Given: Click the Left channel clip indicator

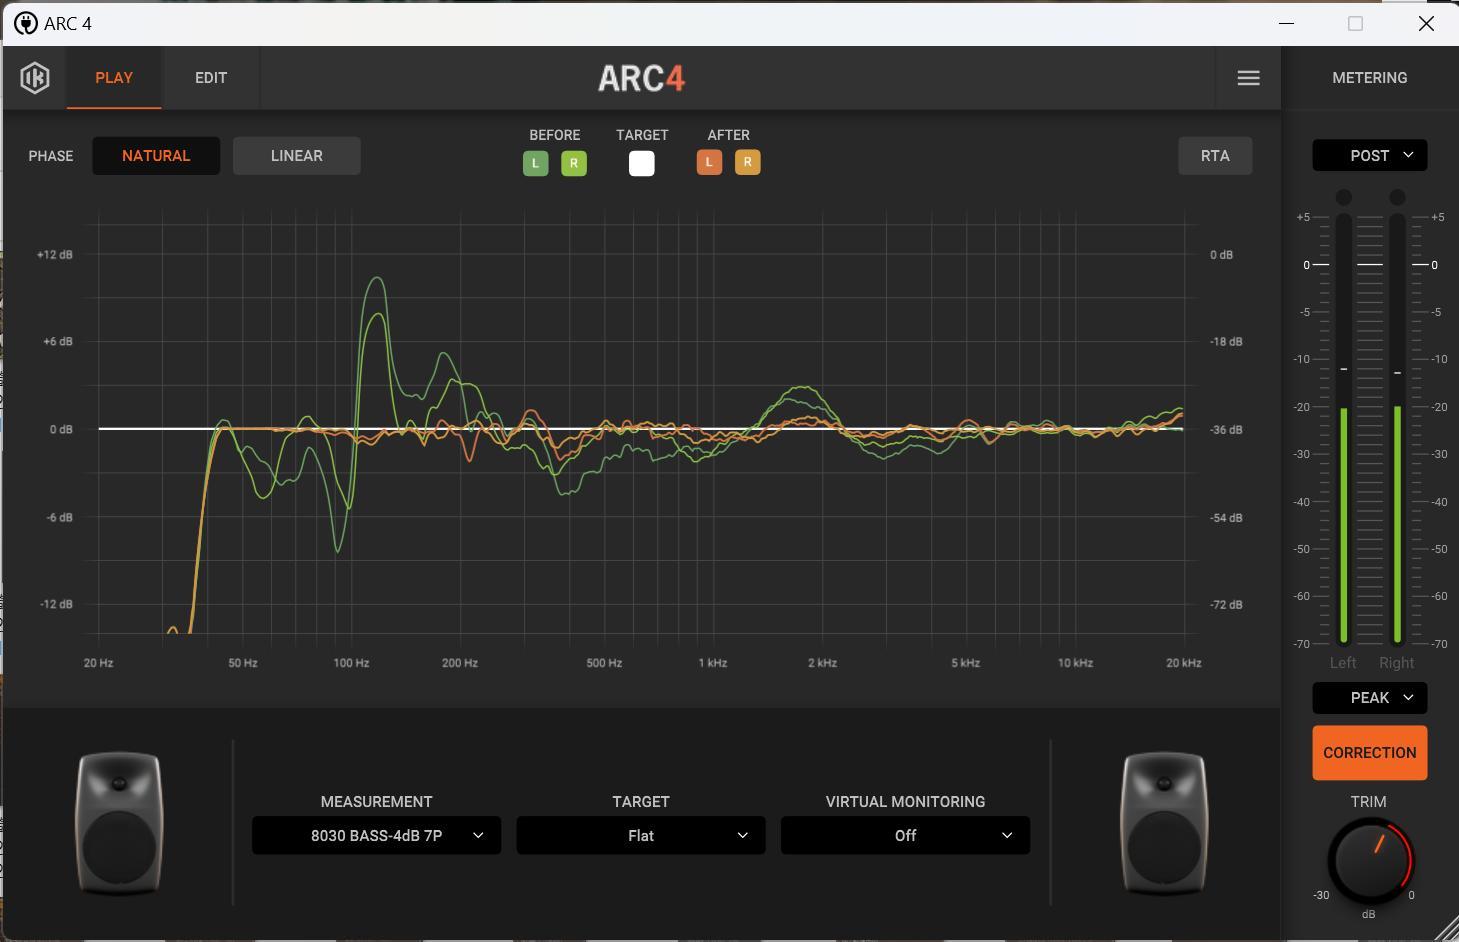Looking at the screenshot, I should tap(1344, 197).
